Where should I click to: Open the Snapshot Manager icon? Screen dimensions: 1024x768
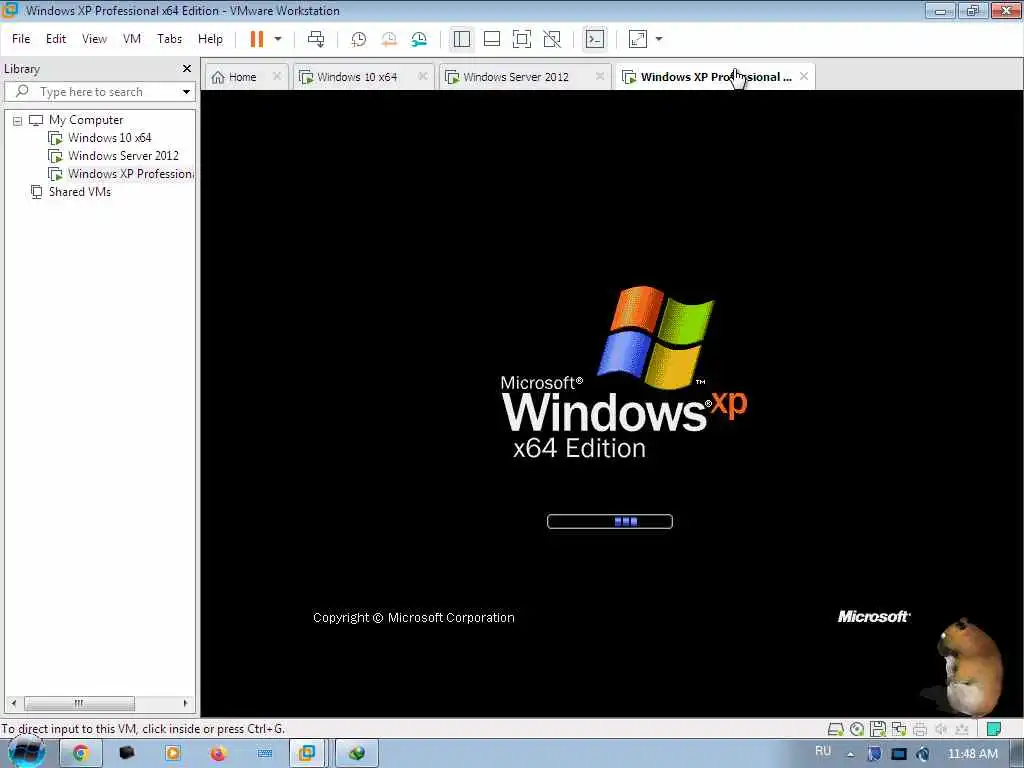click(x=419, y=39)
